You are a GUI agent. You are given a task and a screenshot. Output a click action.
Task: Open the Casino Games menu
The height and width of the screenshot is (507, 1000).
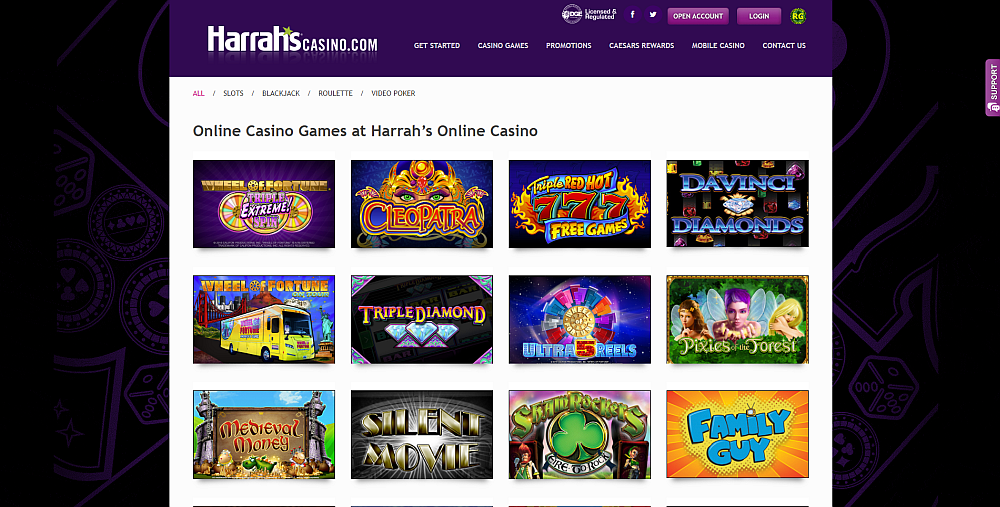(503, 45)
